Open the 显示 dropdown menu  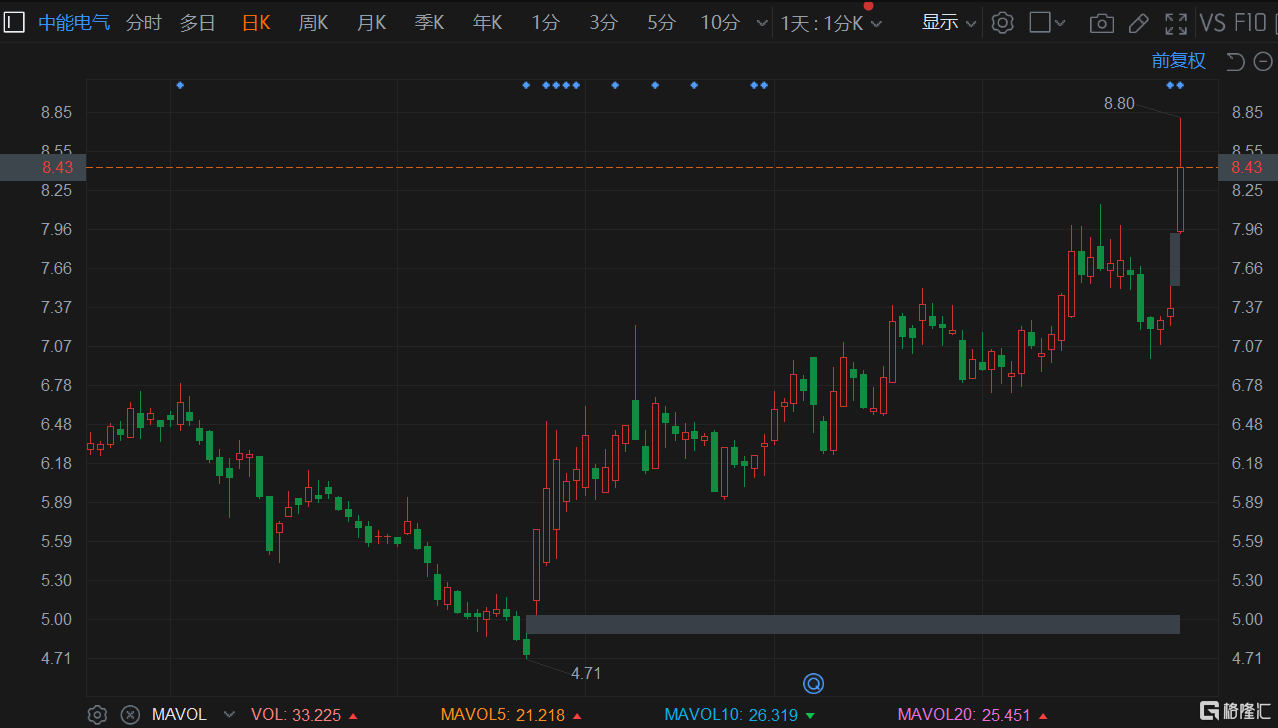pos(949,22)
